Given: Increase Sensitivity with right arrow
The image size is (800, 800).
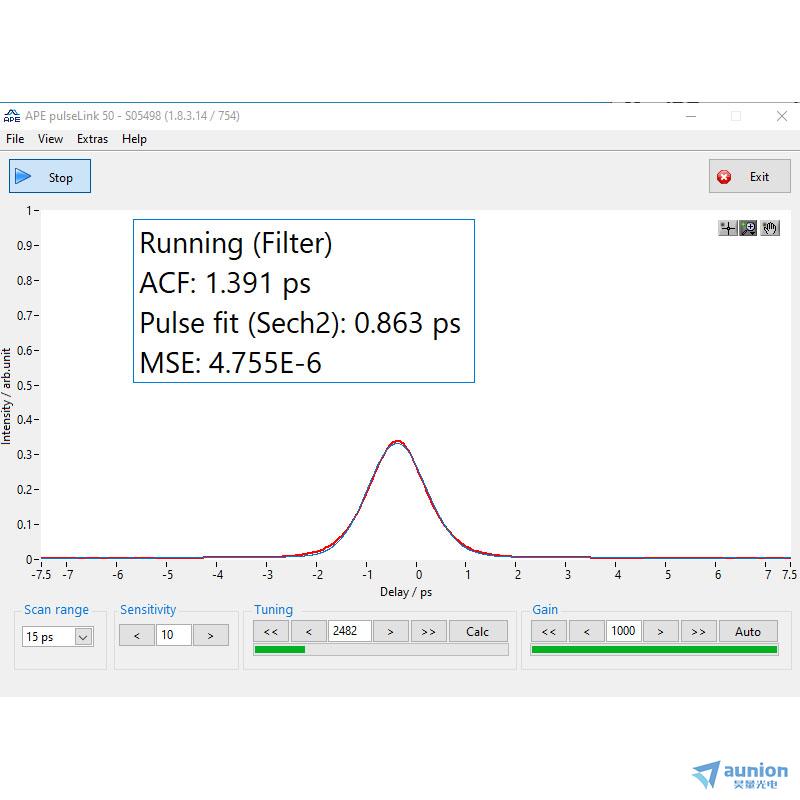Looking at the screenshot, I should (210, 635).
